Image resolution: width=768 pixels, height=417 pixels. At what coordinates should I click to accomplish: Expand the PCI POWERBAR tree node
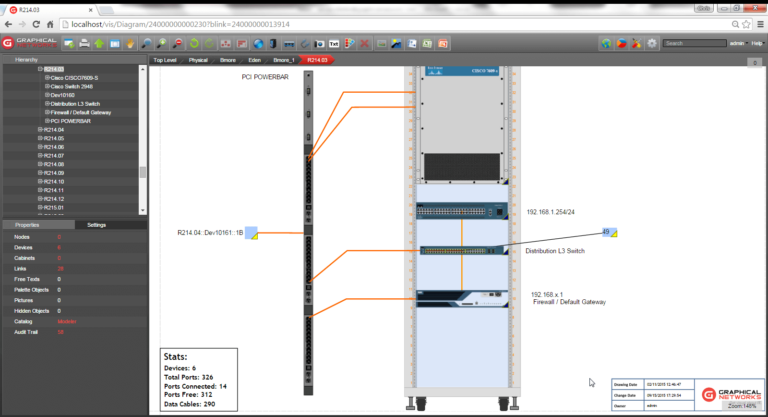[x=47, y=121]
